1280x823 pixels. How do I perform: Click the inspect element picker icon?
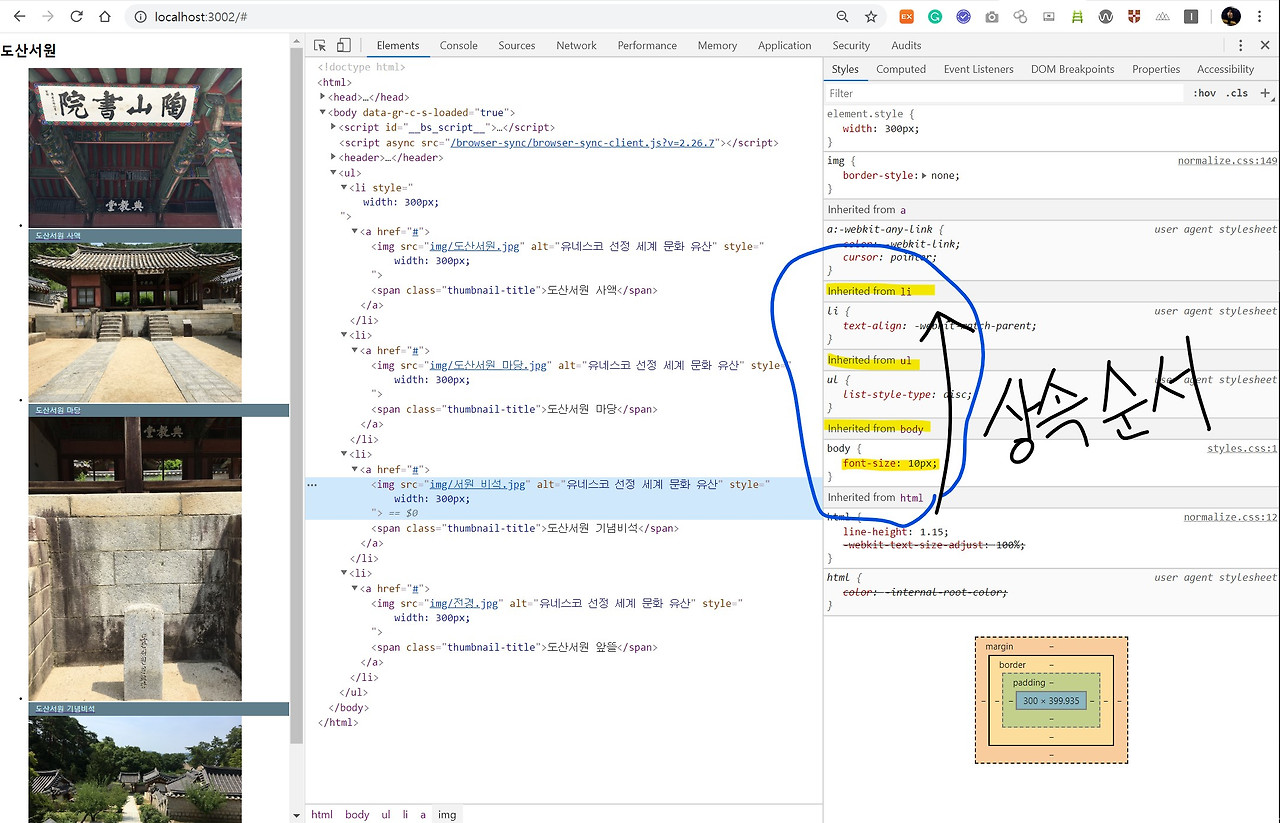[x=320, y=45]
